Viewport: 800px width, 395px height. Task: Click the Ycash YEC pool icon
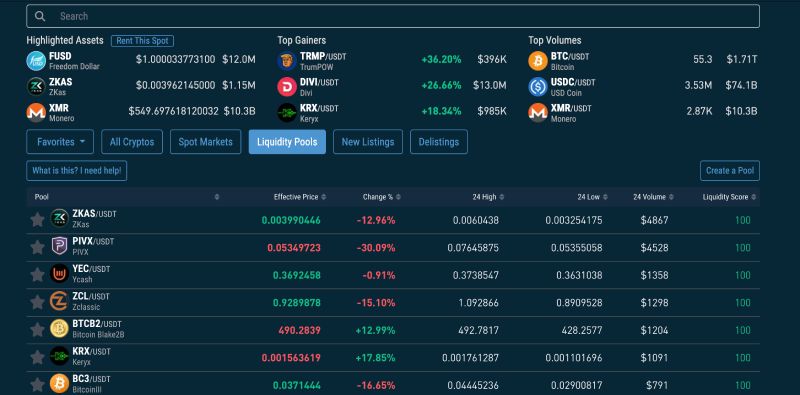click(x=59, y=274)
